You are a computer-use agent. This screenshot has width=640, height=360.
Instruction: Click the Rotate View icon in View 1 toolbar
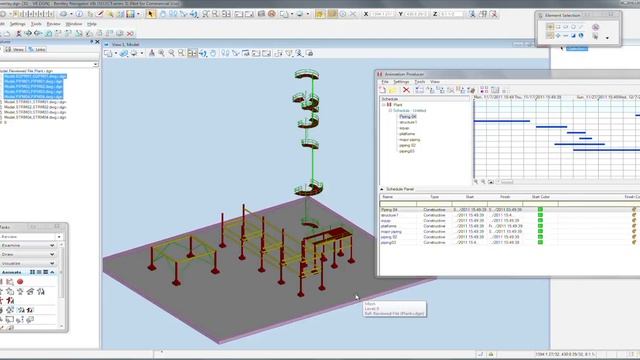pyautogui.click(x=203, y=53)
